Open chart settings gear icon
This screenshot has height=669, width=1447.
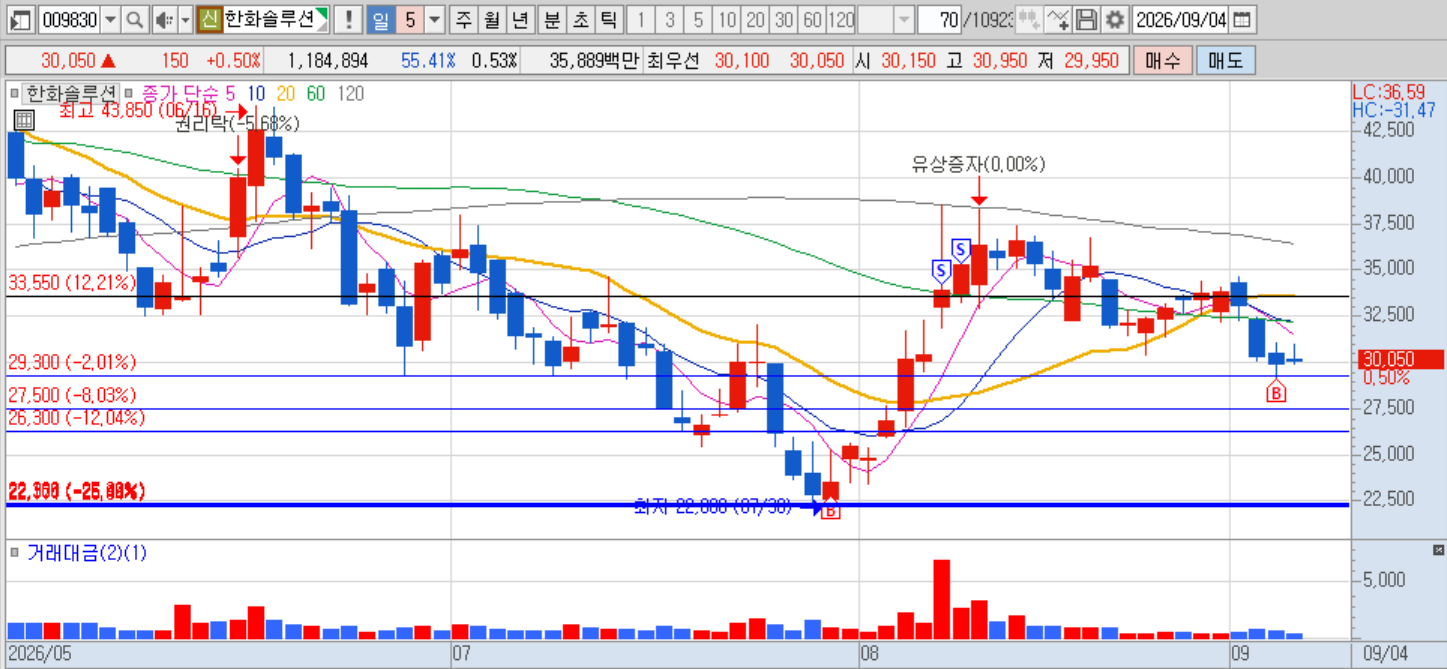click(x=1115, y=19)
